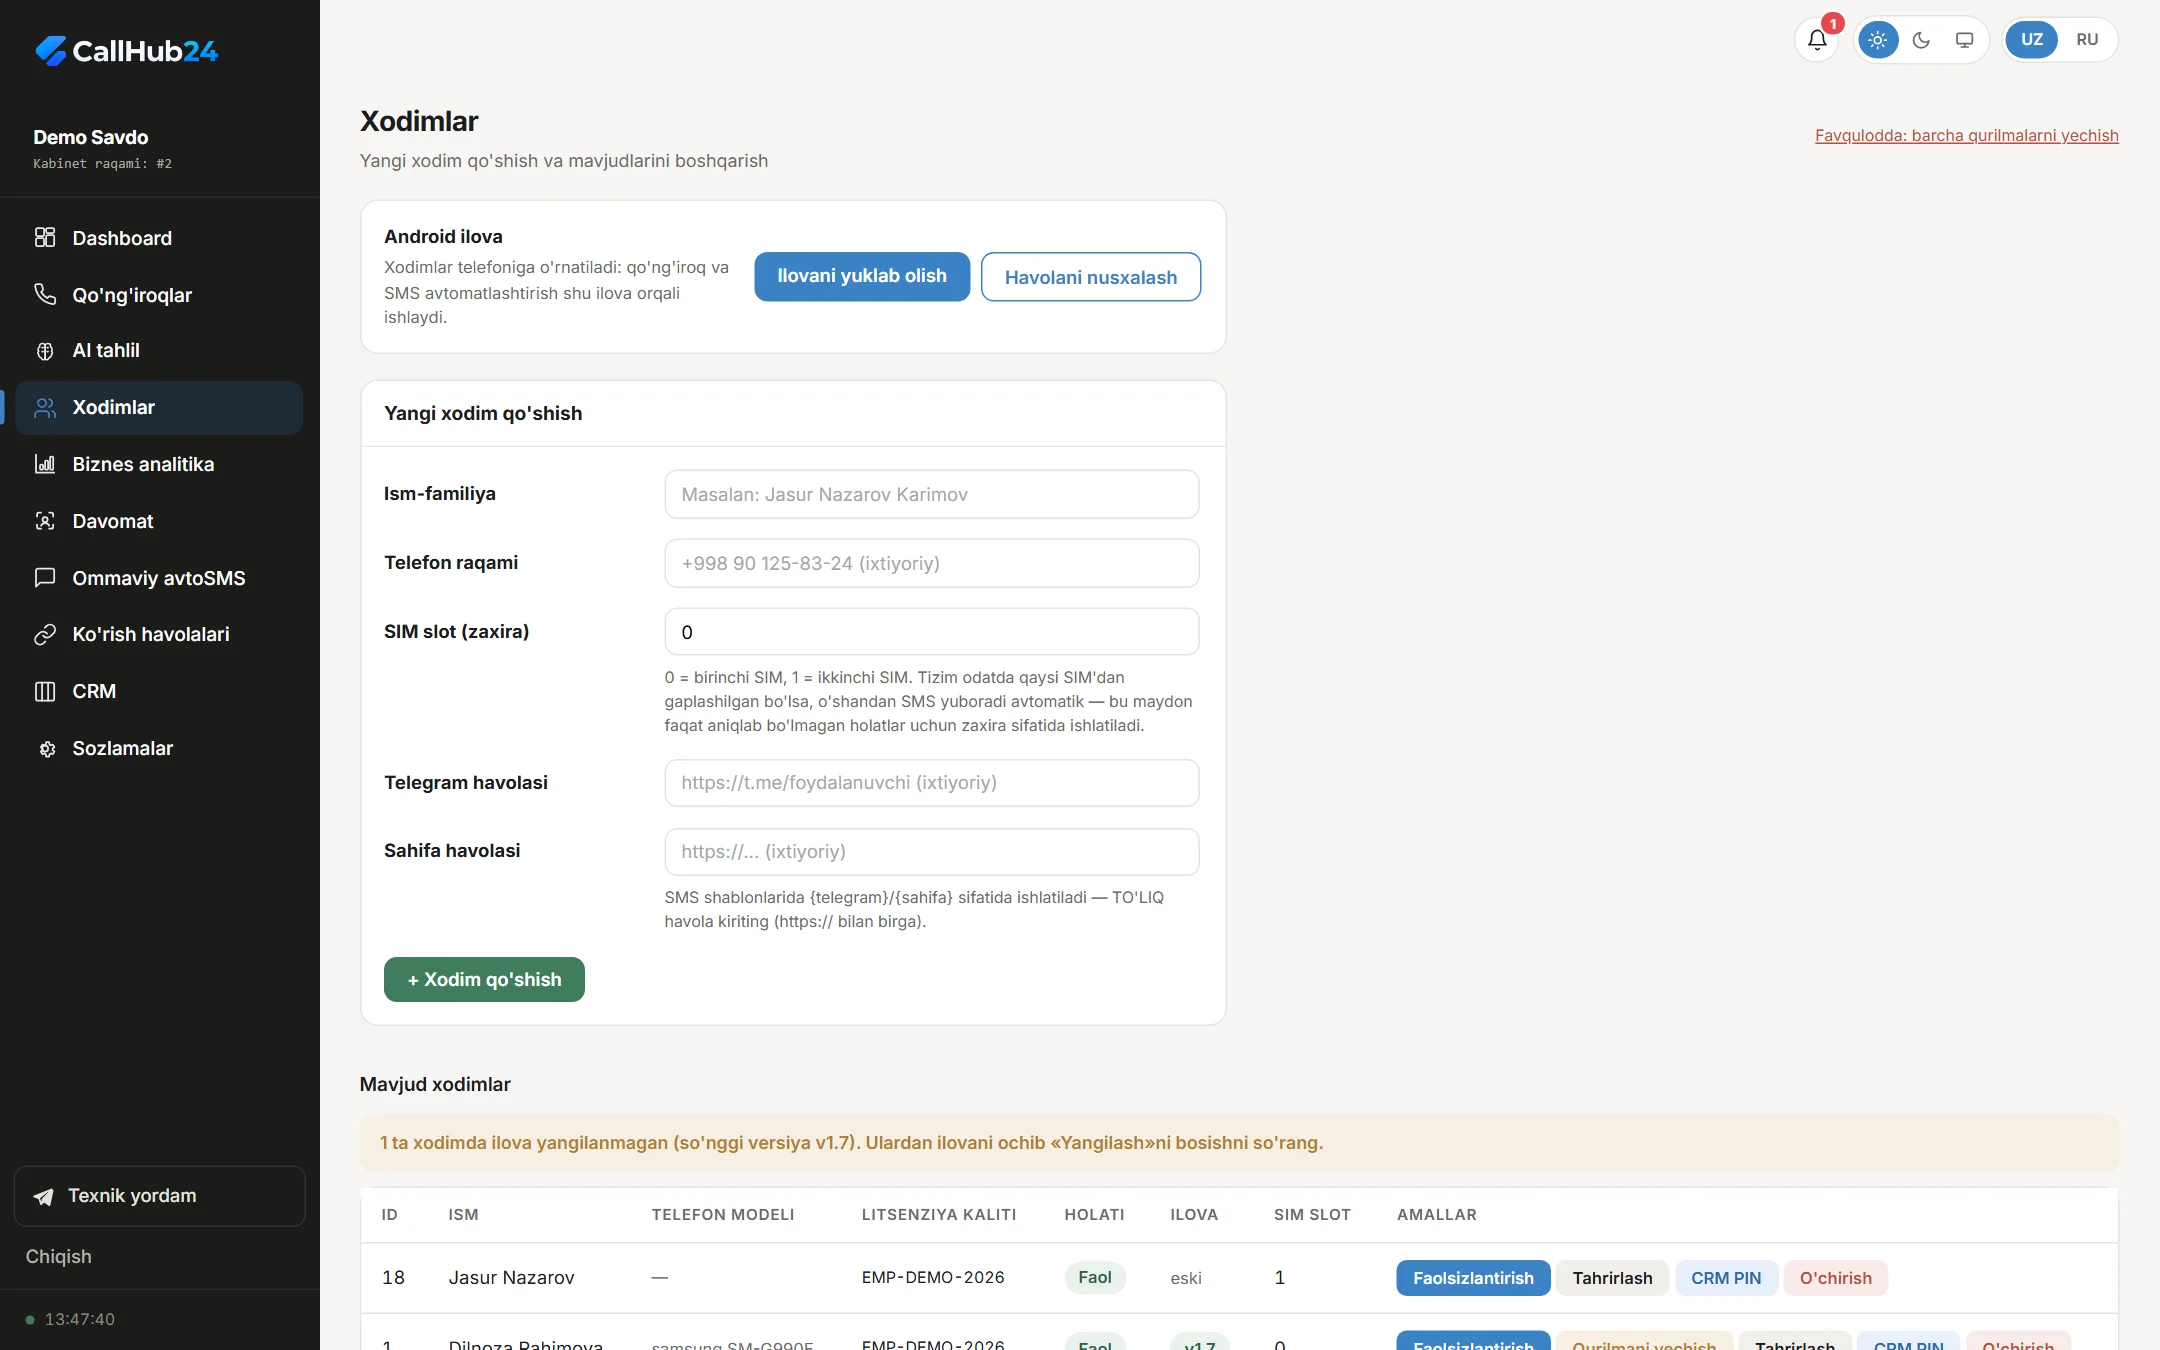This screenshot has height=1350, width=2160.
Task: Open Qo'ng'iroqlar calls page
Action: point(159,295)
